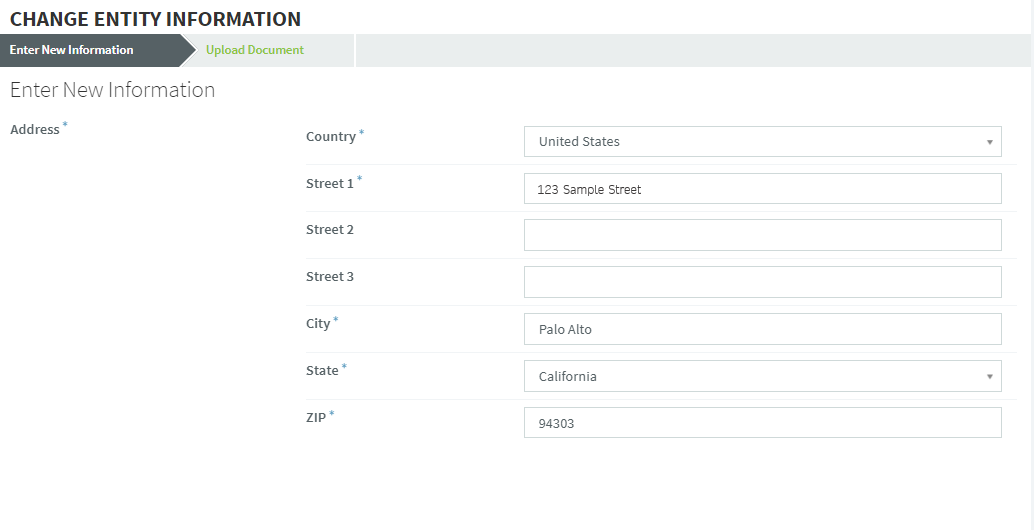Focus the empty Street 2 input field

click(762, 235)
